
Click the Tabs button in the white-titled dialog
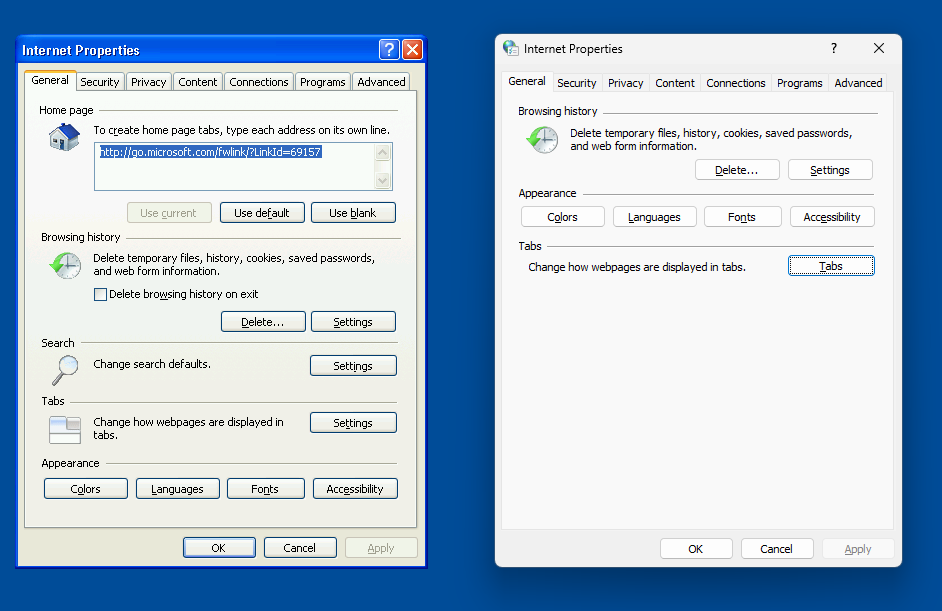[831, 266]
